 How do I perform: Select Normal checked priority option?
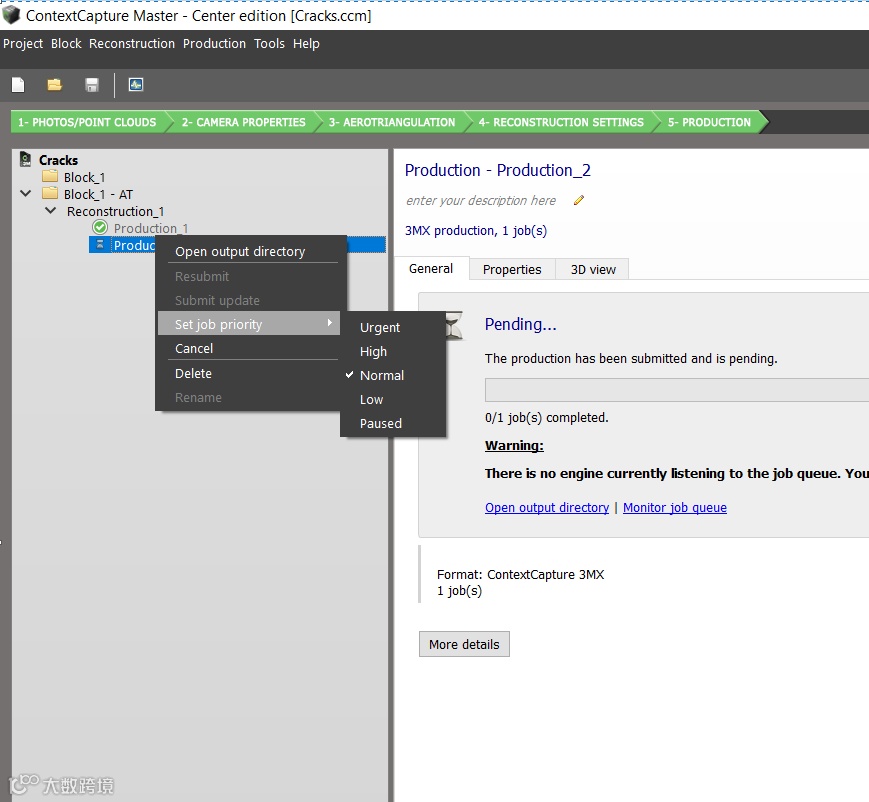point(382,375)
